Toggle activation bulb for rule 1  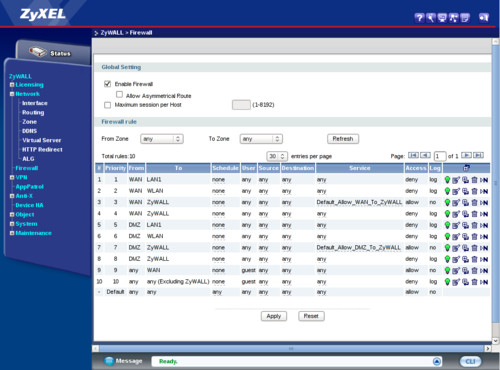(447, 180)
